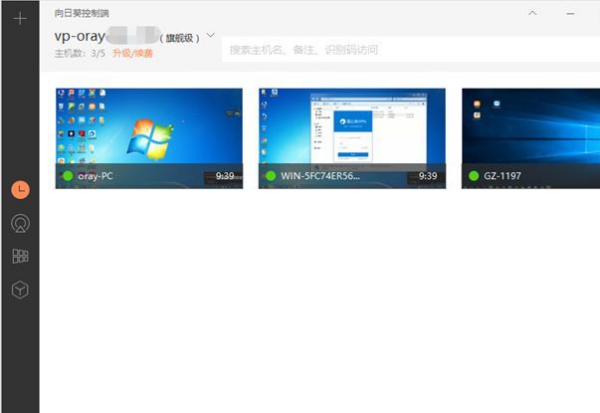This screenshot has height=413, width=600.
Task: Click the up-chevron button in title bar
Action: pos(532,13)
